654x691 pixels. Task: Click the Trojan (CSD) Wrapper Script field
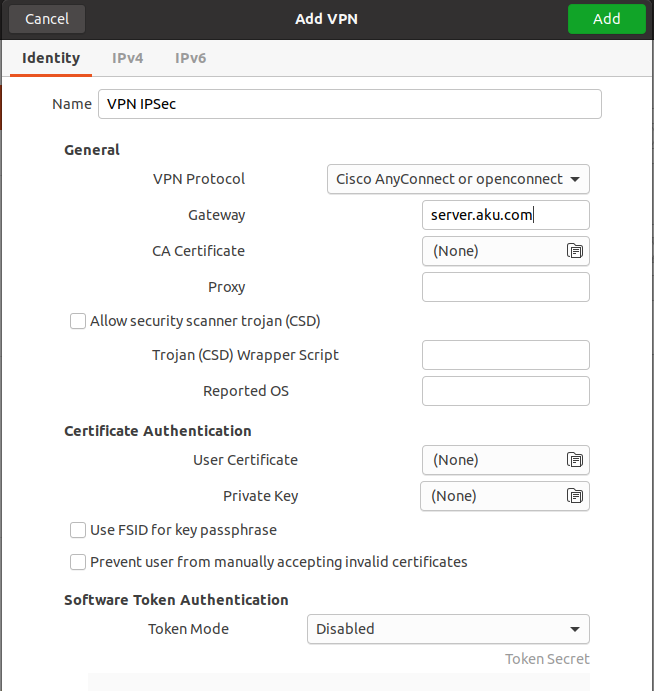point(505,355)
